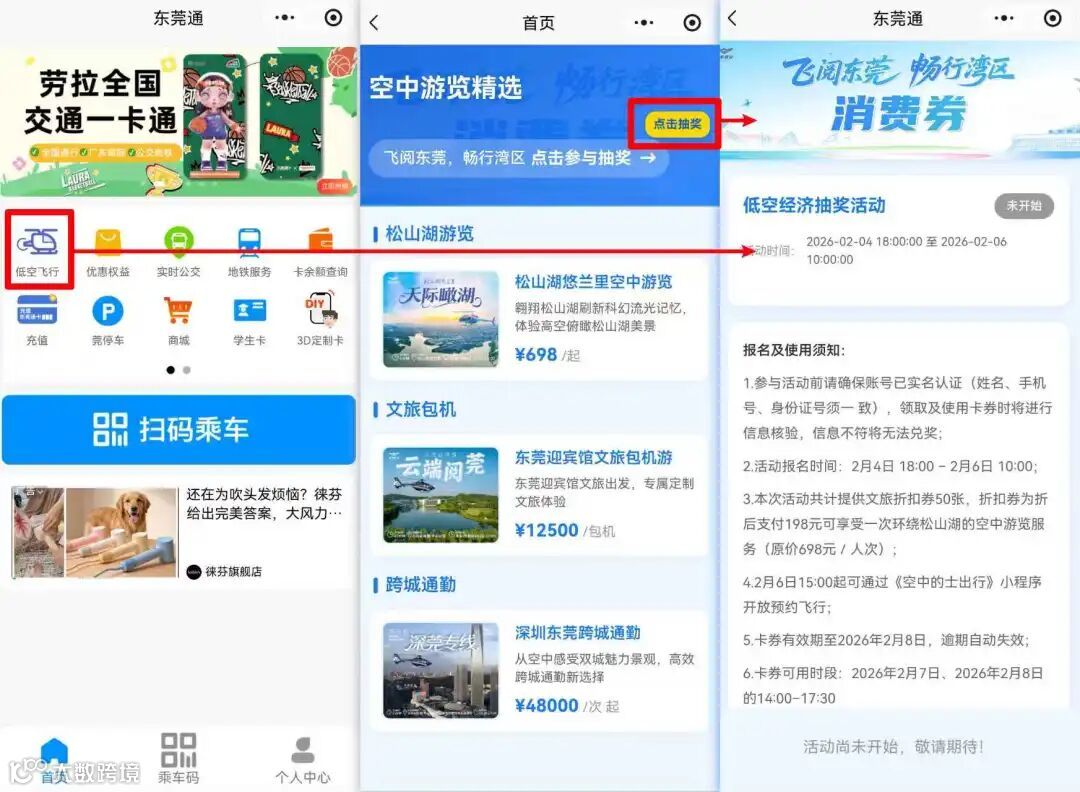This screenshot has height=792, width=1080.
Task: Go back from the right 东莞通 screen
Action: [732, 18]
